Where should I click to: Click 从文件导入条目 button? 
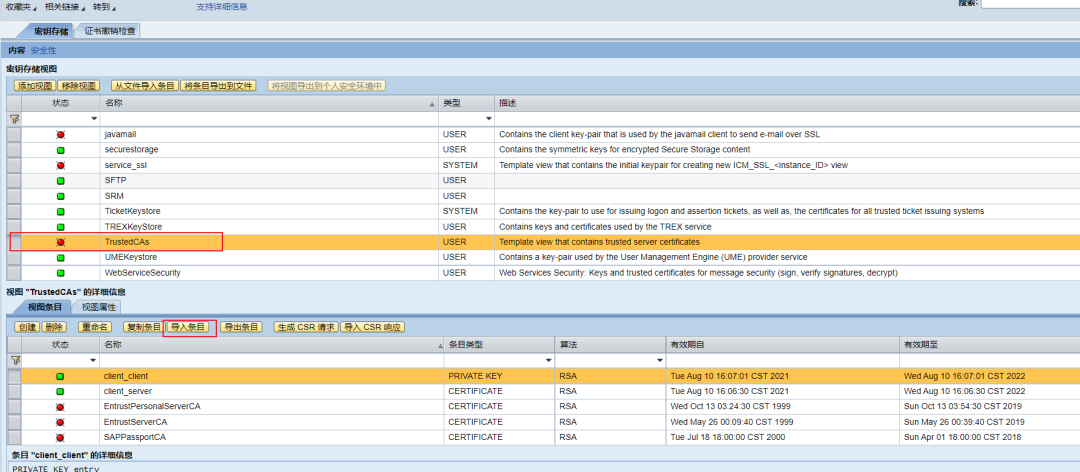click(x=145, y=86)
